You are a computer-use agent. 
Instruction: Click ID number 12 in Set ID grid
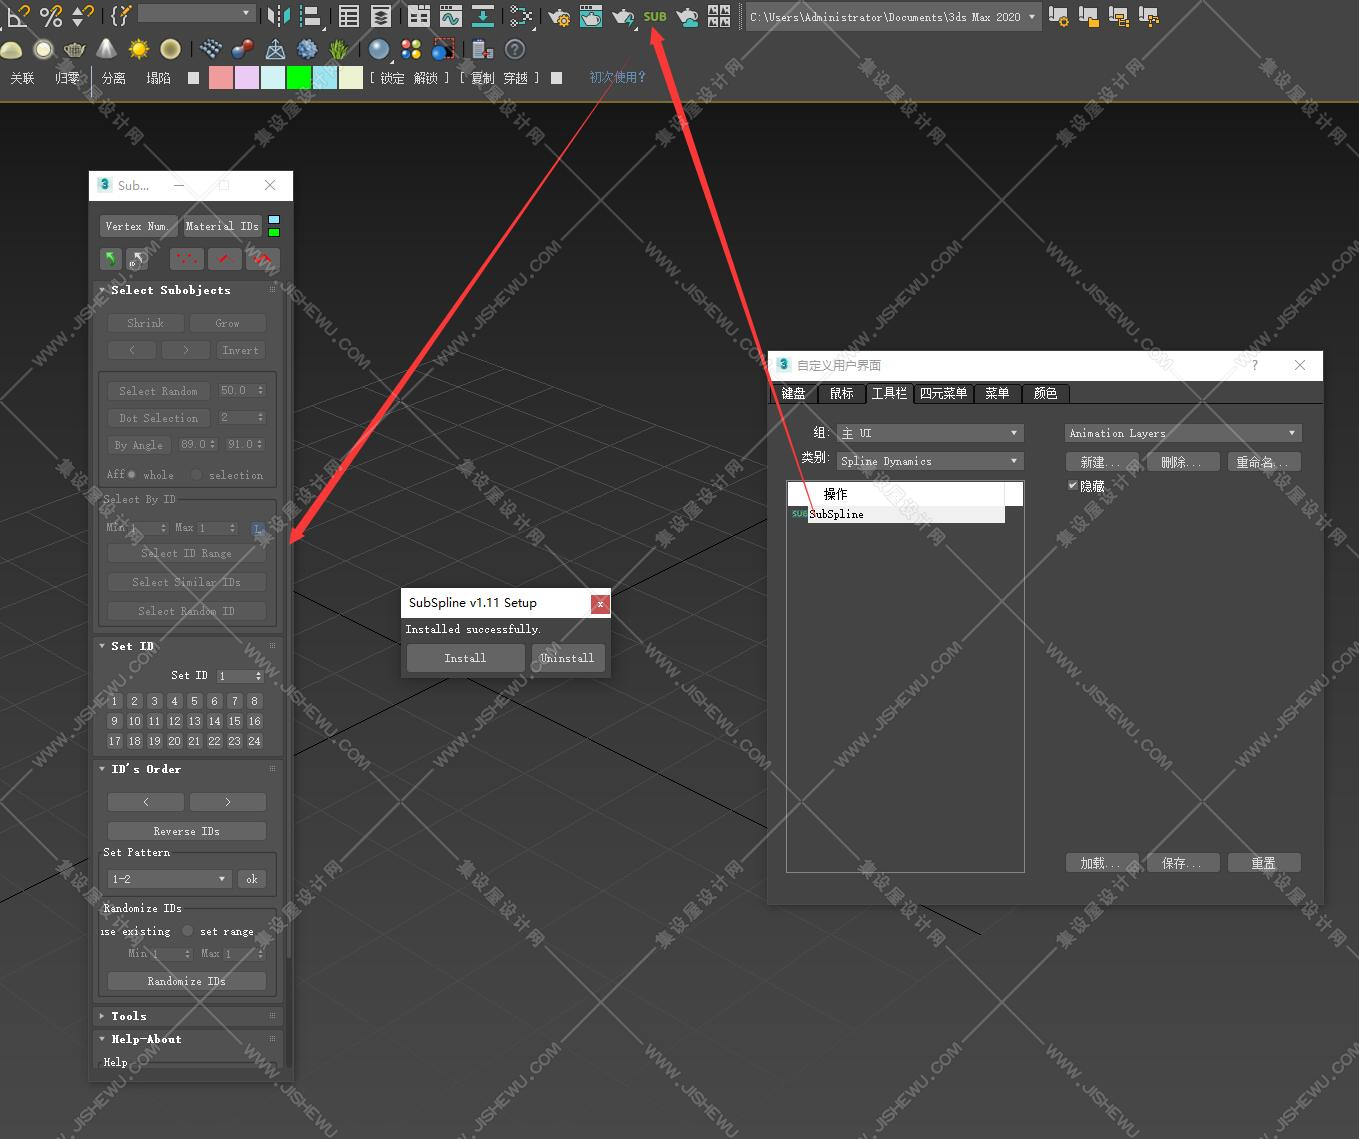click(175, 721)
